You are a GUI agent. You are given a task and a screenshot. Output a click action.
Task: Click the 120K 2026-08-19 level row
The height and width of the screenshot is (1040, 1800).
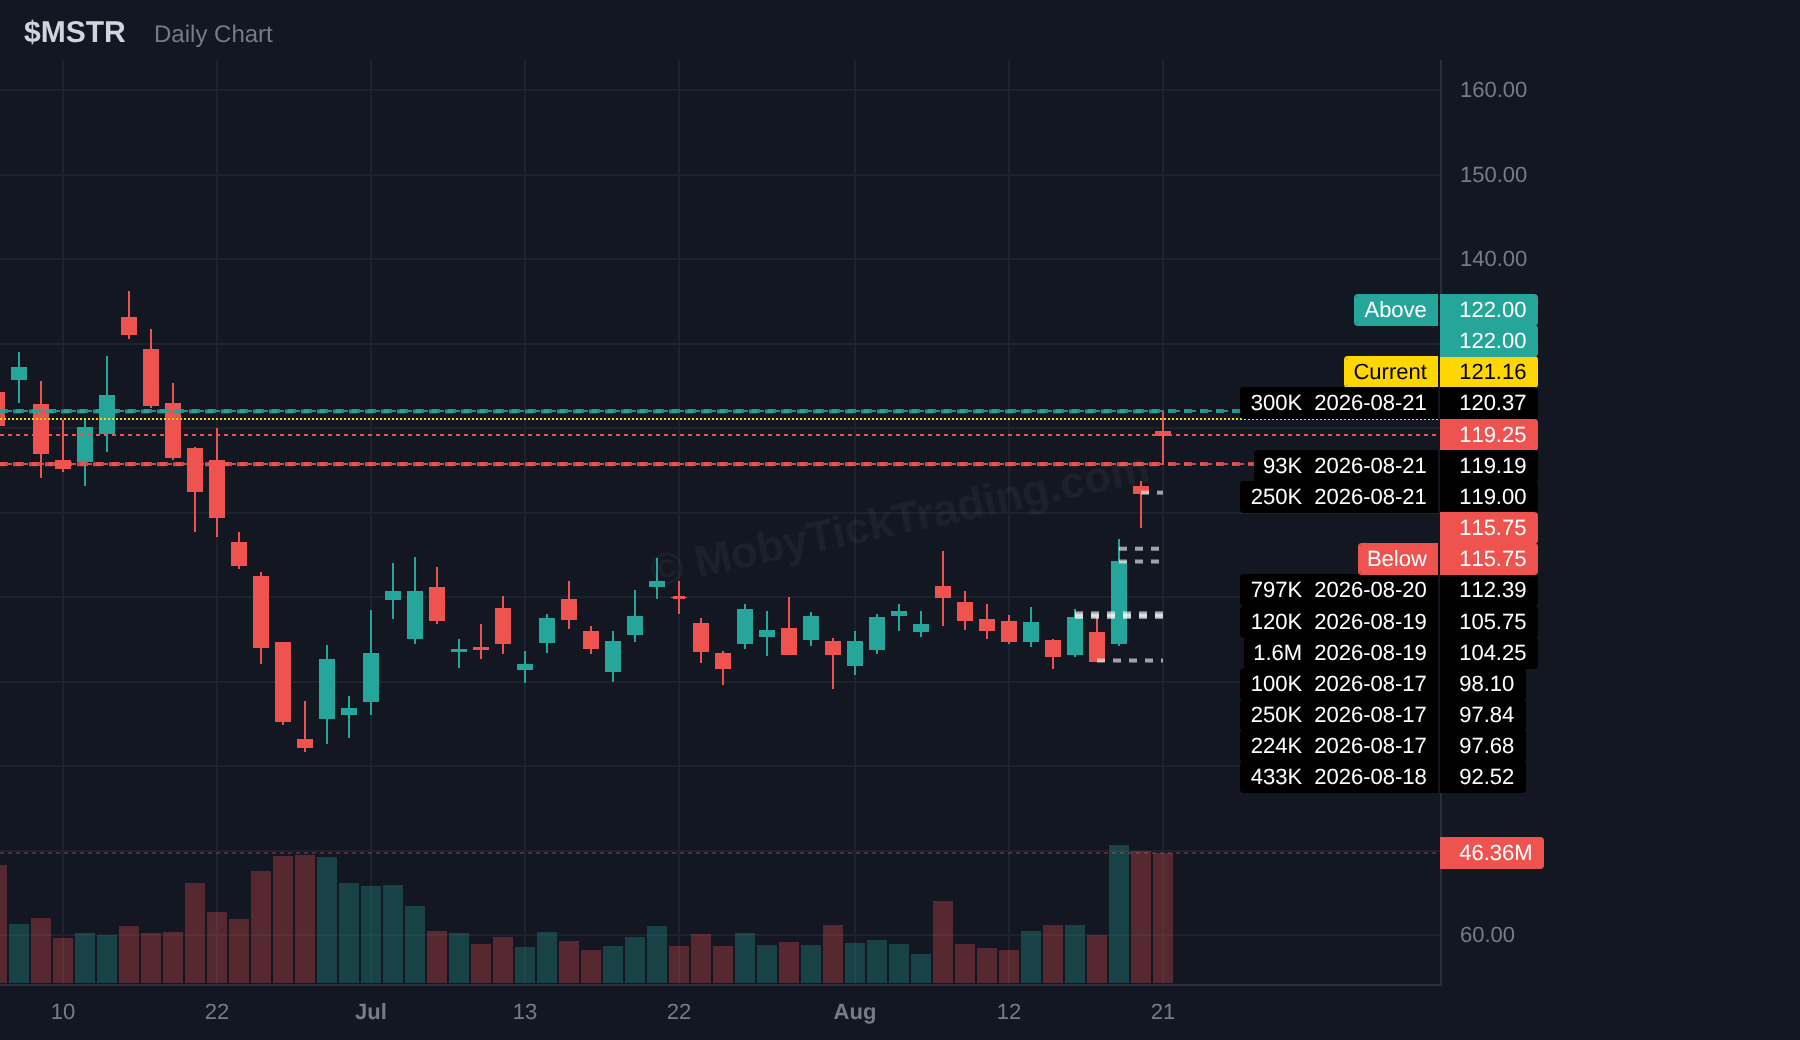(1339, 622)
